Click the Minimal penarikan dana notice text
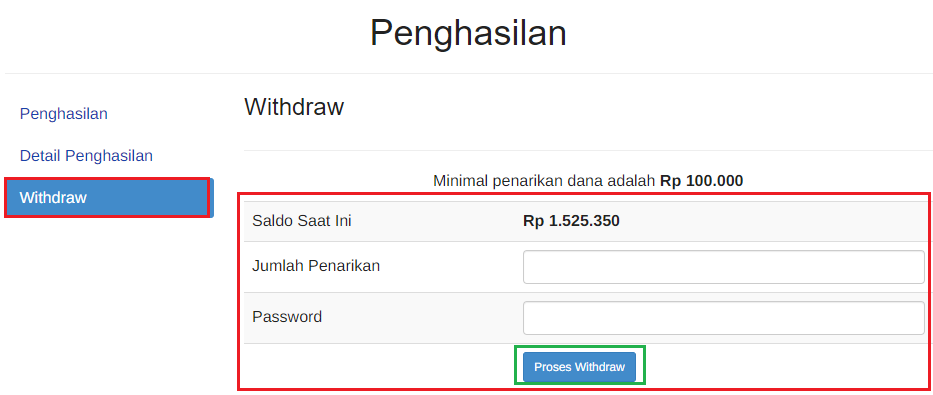 pyautogui.click(x=588, y=181)
